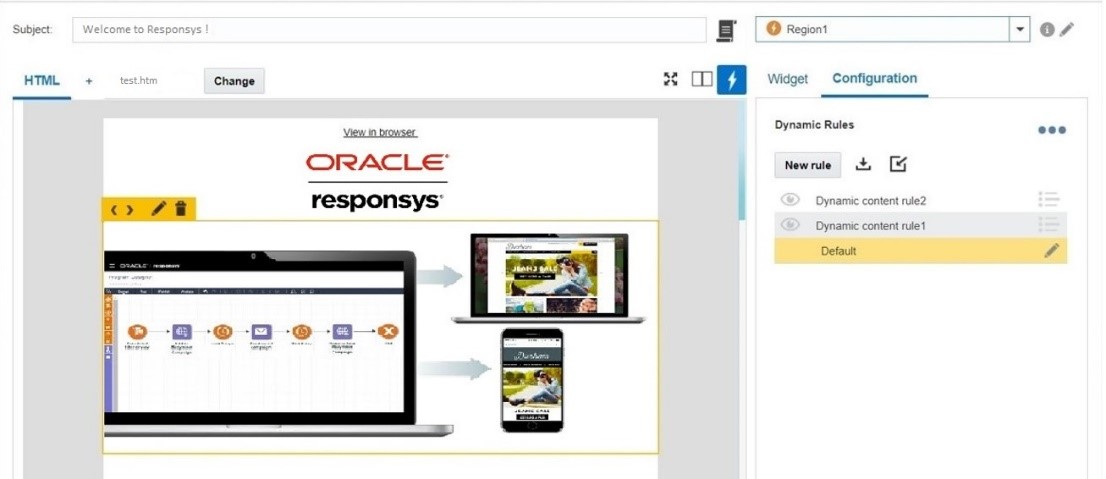The height and width of the screenshot is (479, 1106).
Task: Edit selected region with the pencil icon
Action: click(159, 208)
